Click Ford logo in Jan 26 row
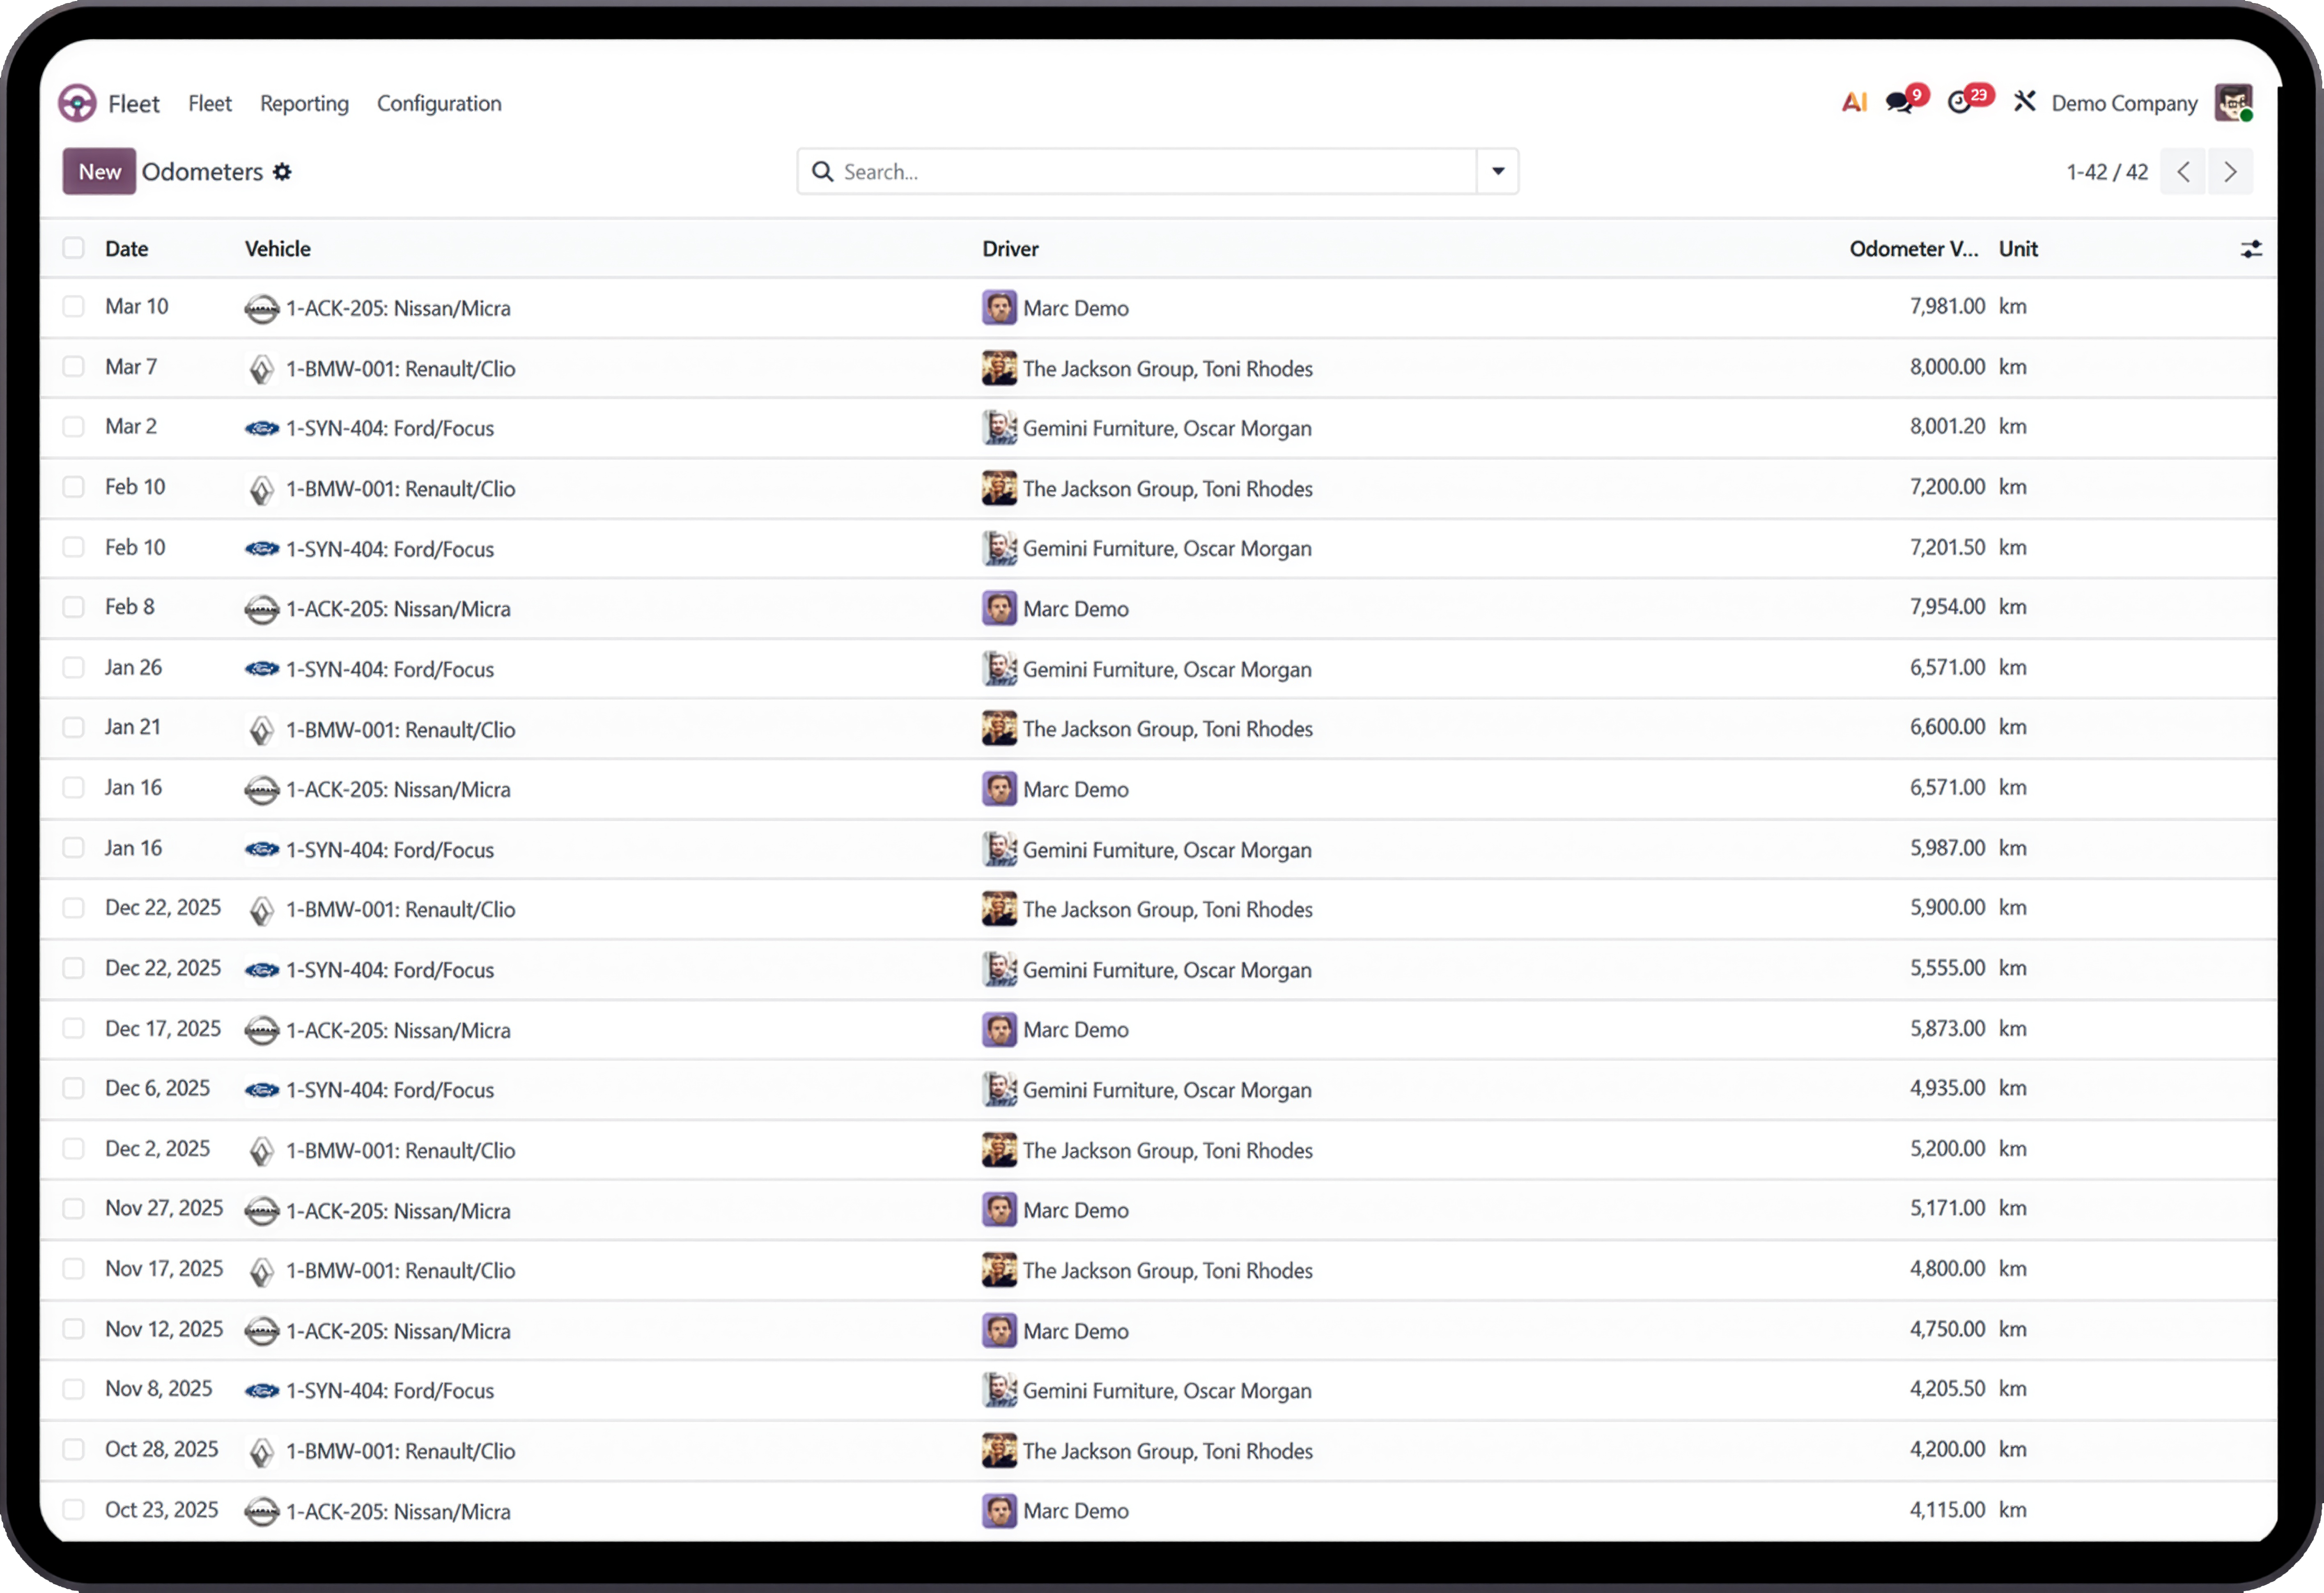 [x=261, y=669]
